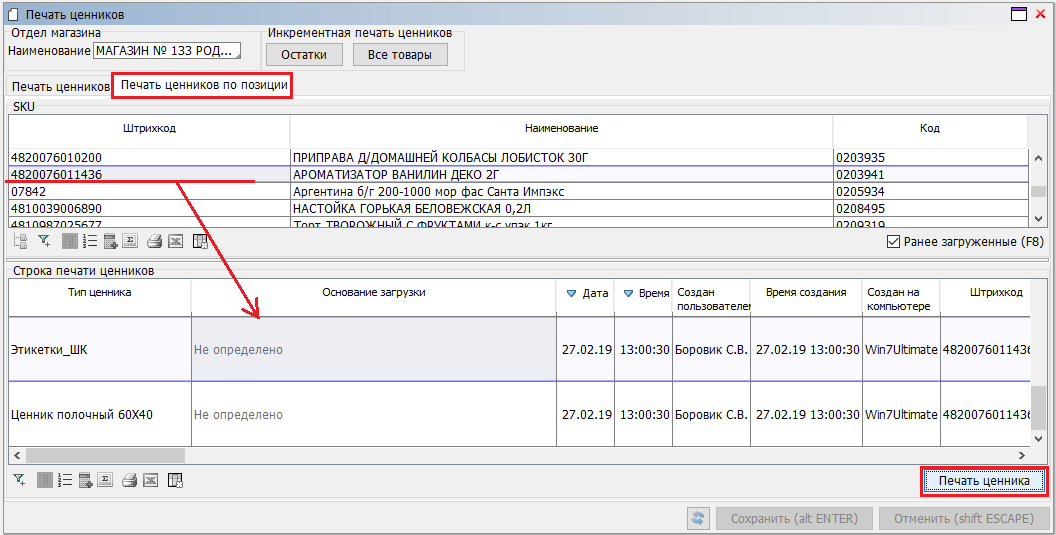Export SKU table to Excel
The width and height of the screenshot is (1056, 535).
[176, 241]
